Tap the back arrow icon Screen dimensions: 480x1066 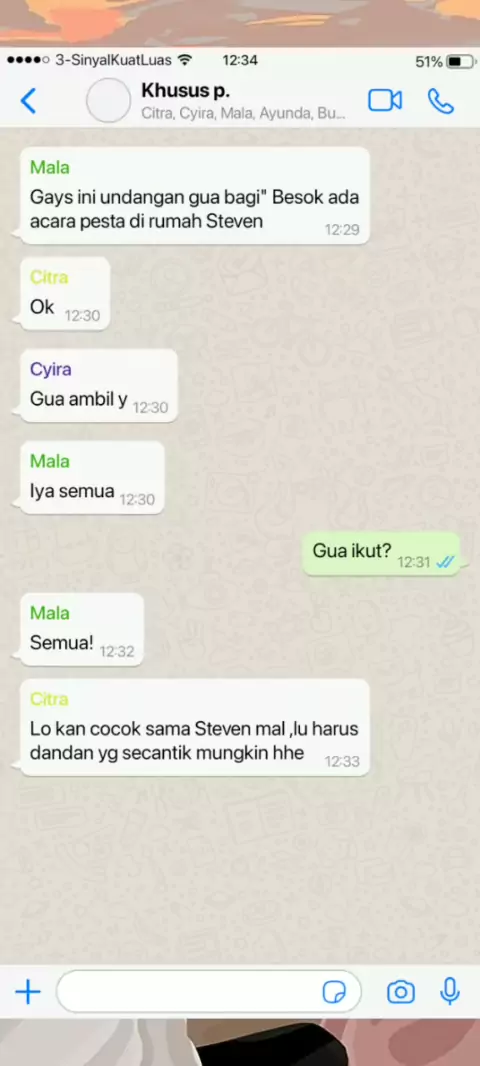[29, 101]
